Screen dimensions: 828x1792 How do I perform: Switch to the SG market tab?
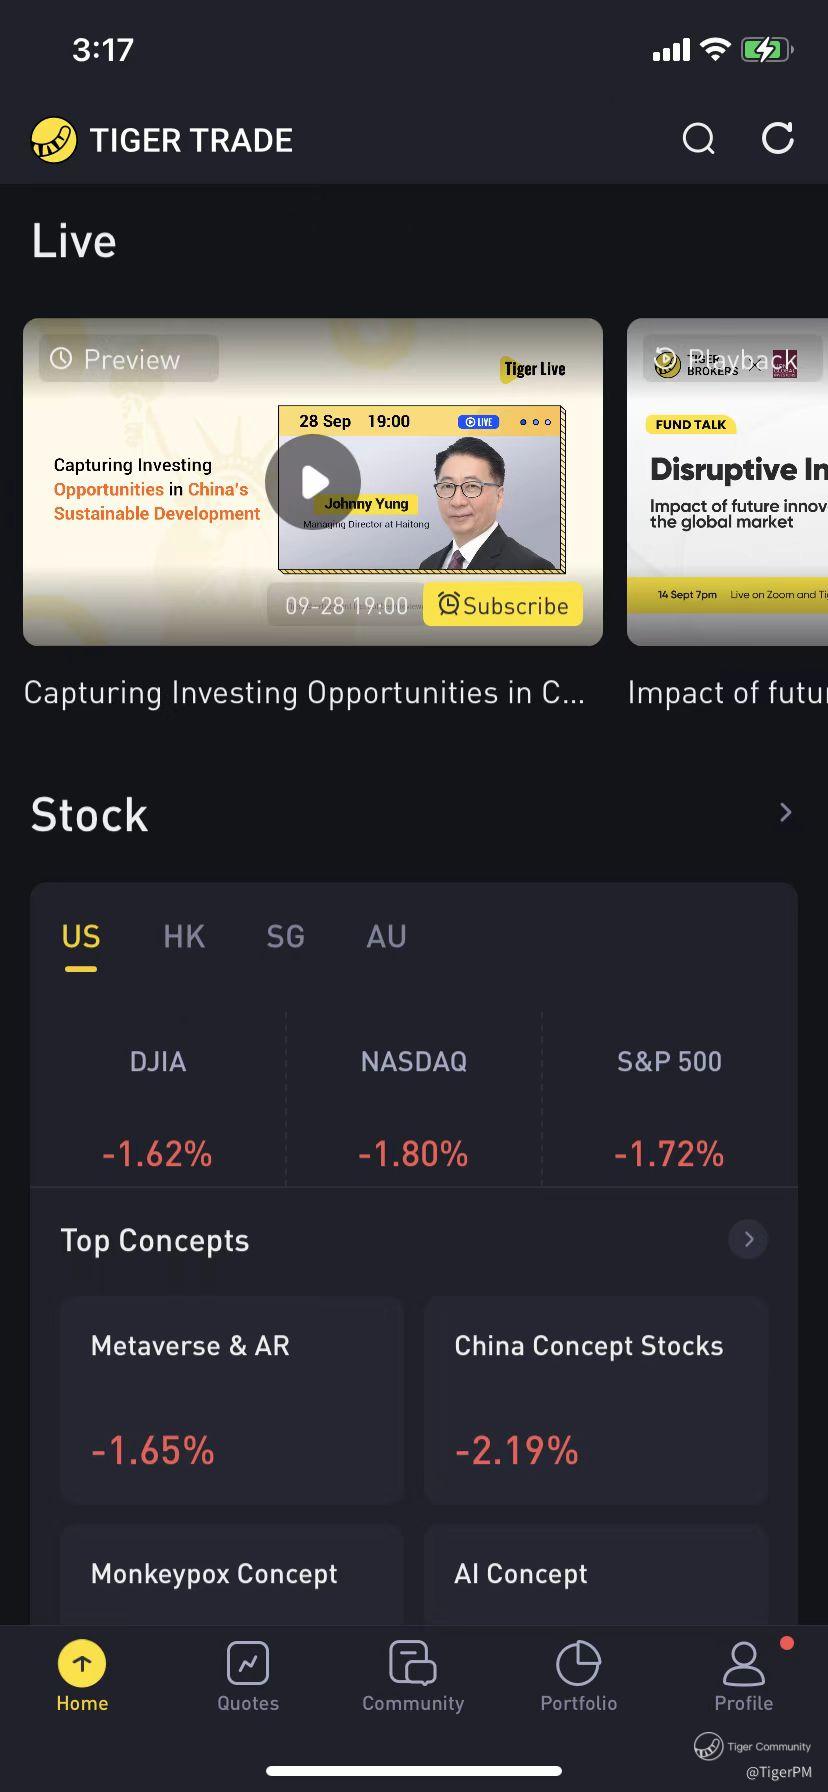pos(285,937)
